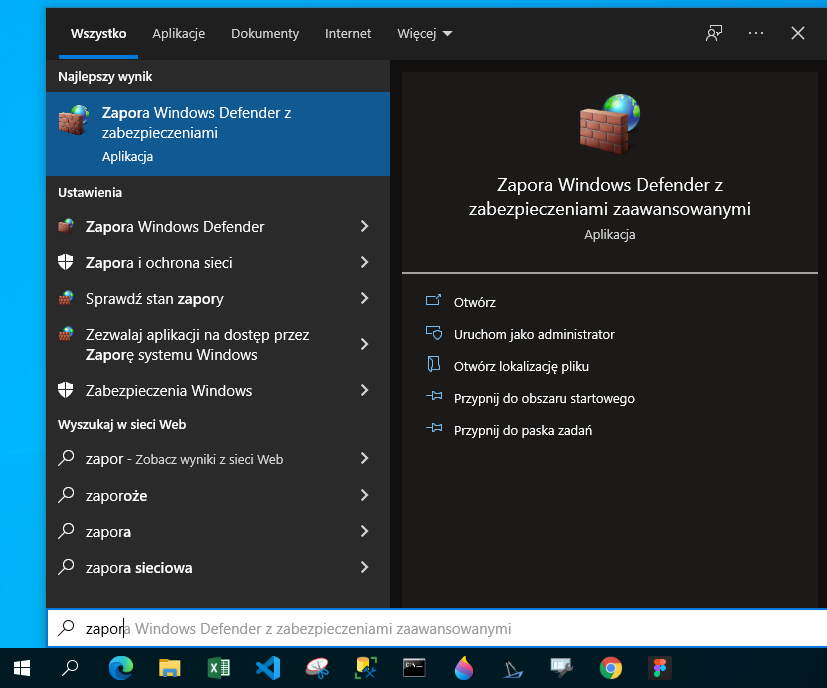Click the pin icon for paska zadań

pos(434,428)
